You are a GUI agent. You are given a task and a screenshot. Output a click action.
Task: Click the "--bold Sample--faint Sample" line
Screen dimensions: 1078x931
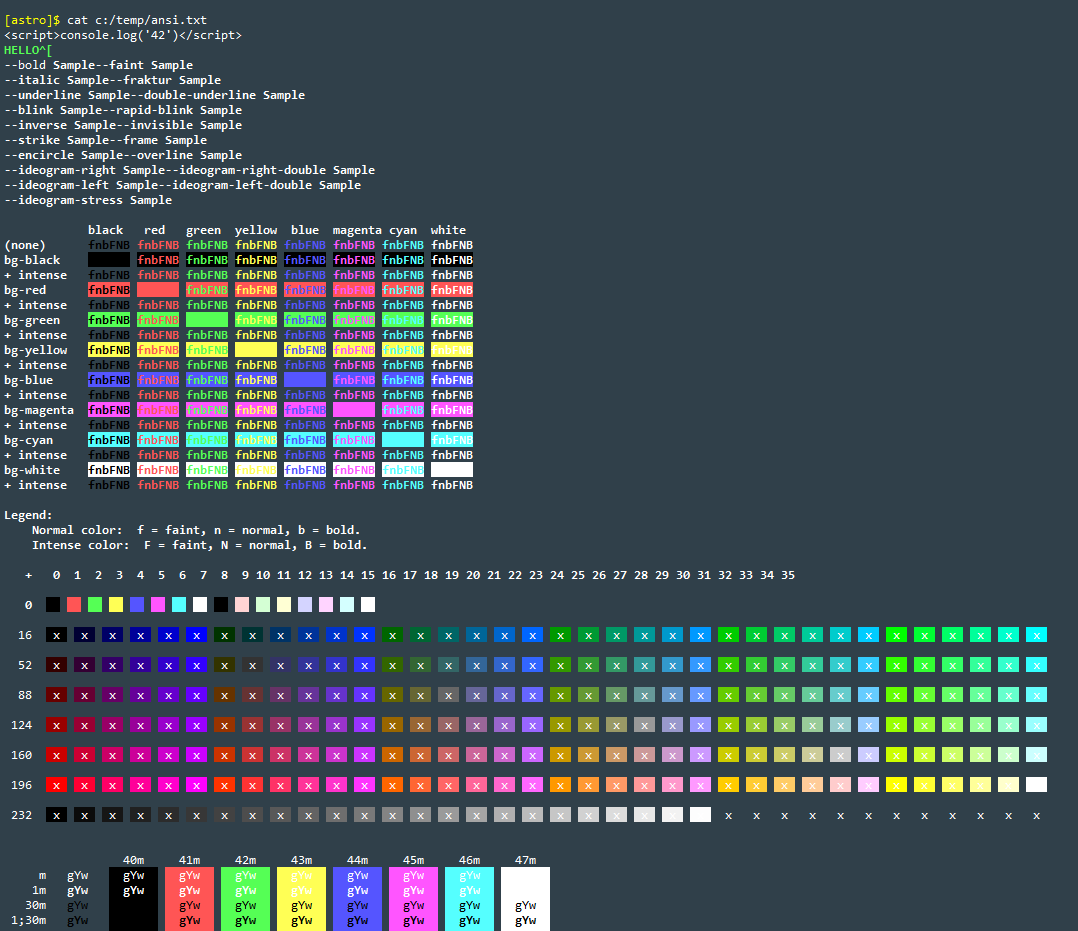[98, 65]
